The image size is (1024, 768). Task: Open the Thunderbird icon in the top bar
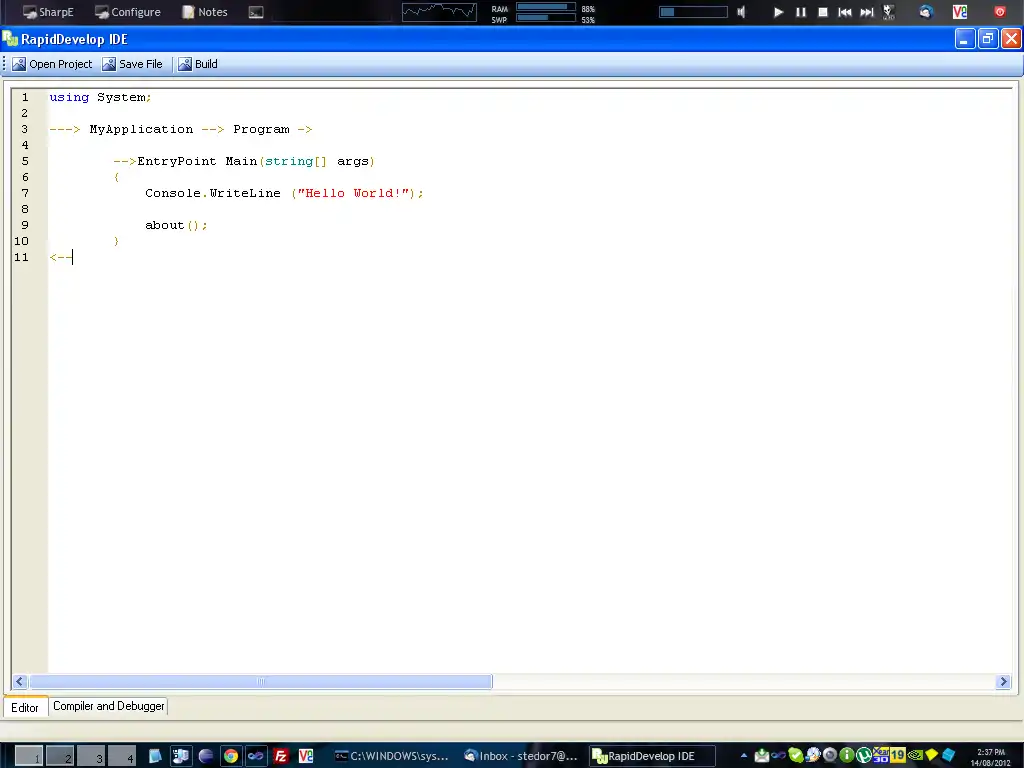point(926,12)
